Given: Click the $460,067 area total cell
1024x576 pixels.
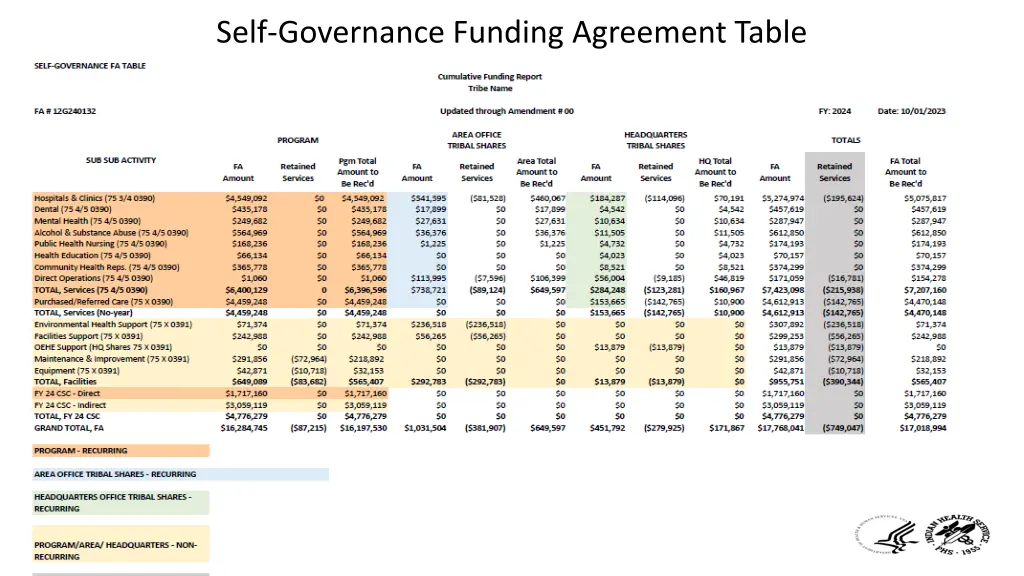Looking at the screenshot, I should click(548, 198).
